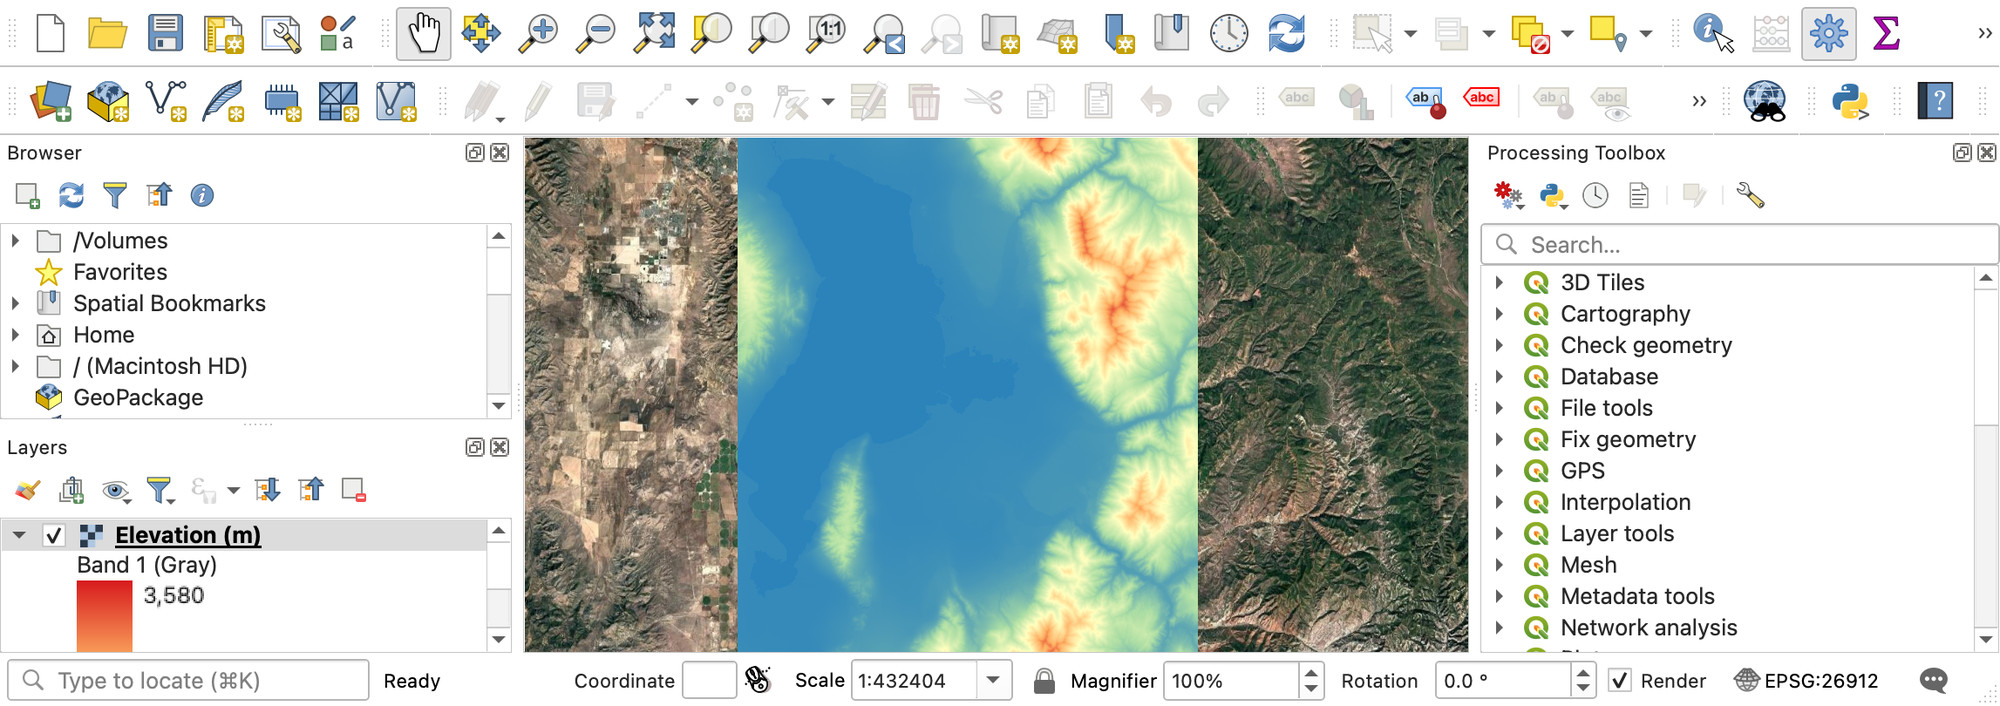The height and width of the screenshot is (706, 2000).
Task: Click the New Shapefile Layer icon
Action: tap(166, 101)
